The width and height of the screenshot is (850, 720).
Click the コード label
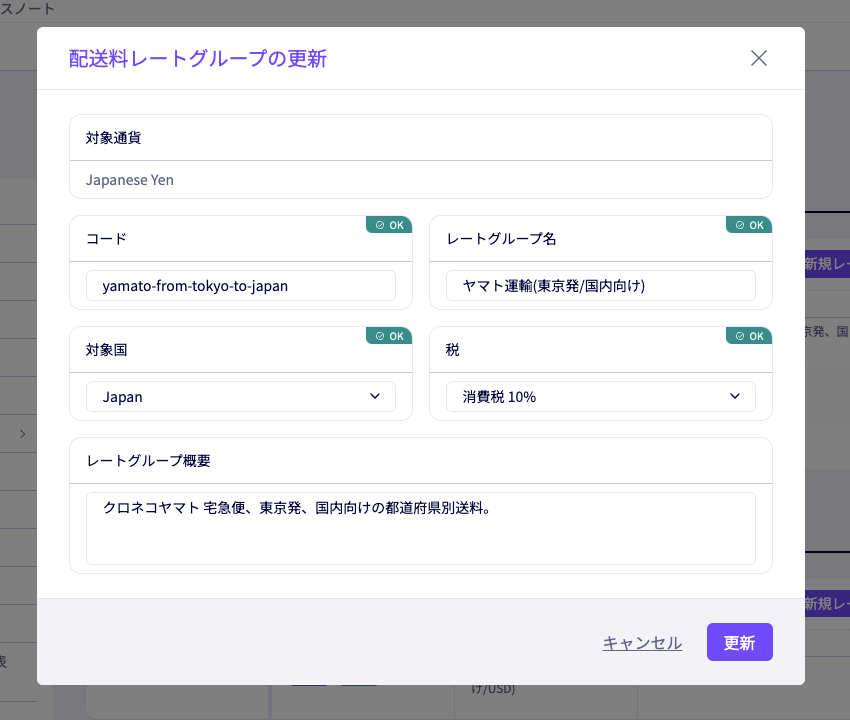coord(106,239)
